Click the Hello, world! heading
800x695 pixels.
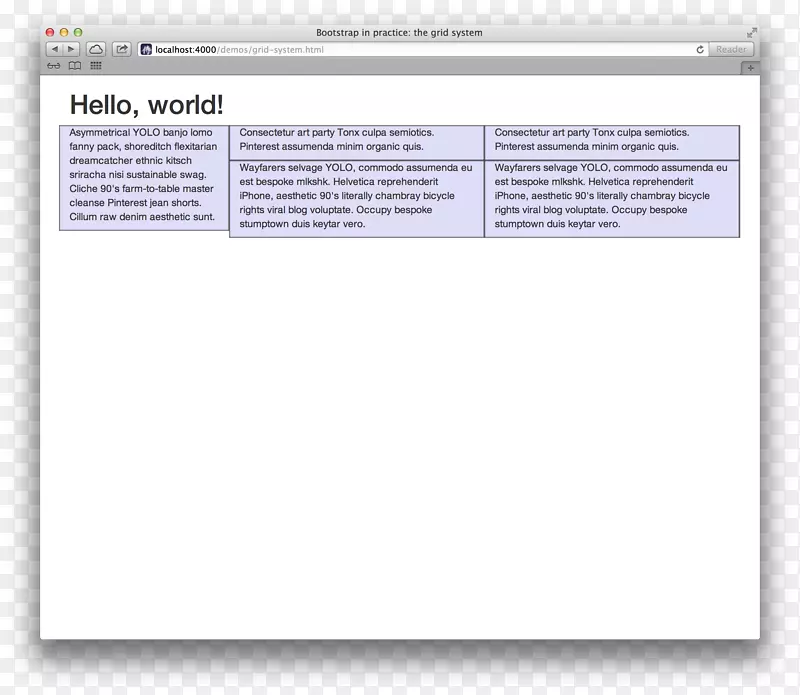(146, 105)
